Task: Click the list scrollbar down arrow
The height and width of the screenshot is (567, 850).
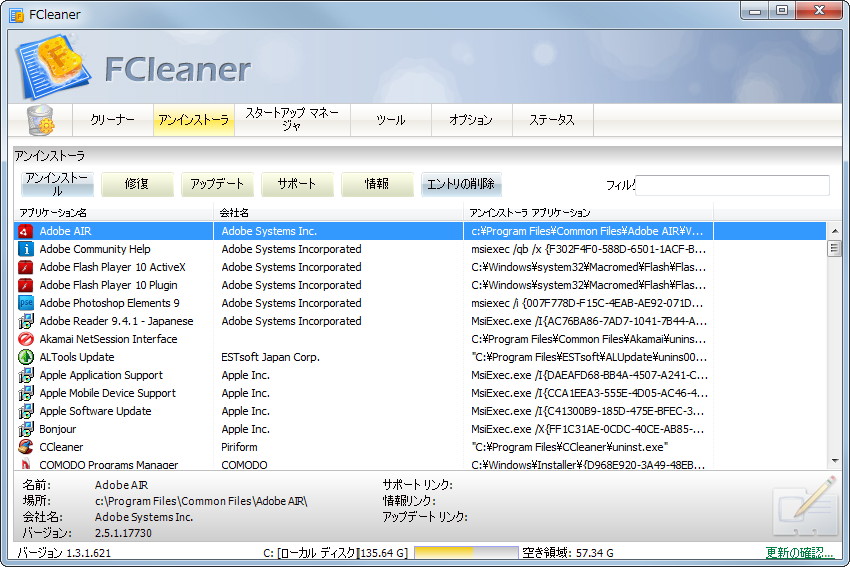Action: click(x=835, y=461)
